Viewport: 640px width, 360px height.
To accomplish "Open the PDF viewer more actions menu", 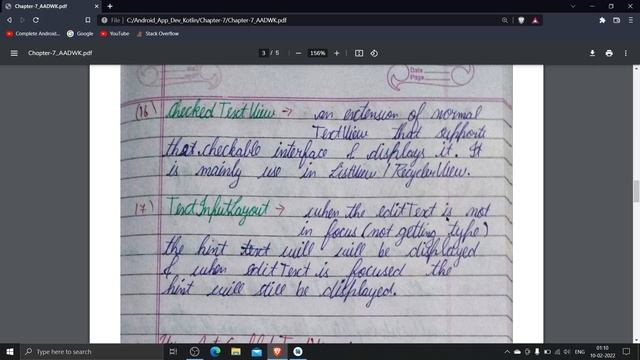I will (626, 53).
